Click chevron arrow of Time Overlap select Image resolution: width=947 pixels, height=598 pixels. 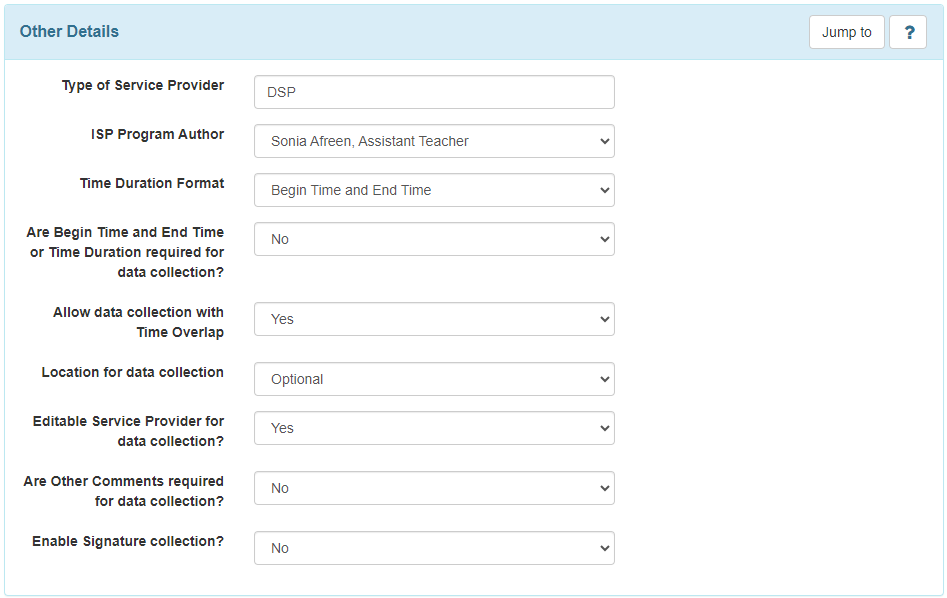point(605,320)
